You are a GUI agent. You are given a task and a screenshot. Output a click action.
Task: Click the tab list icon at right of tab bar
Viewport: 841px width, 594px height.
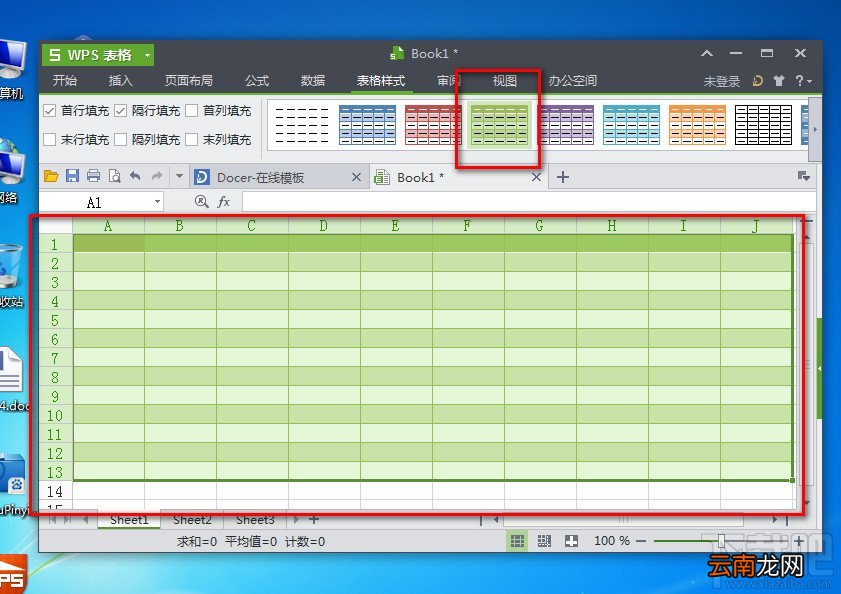[x=803, y=176]
